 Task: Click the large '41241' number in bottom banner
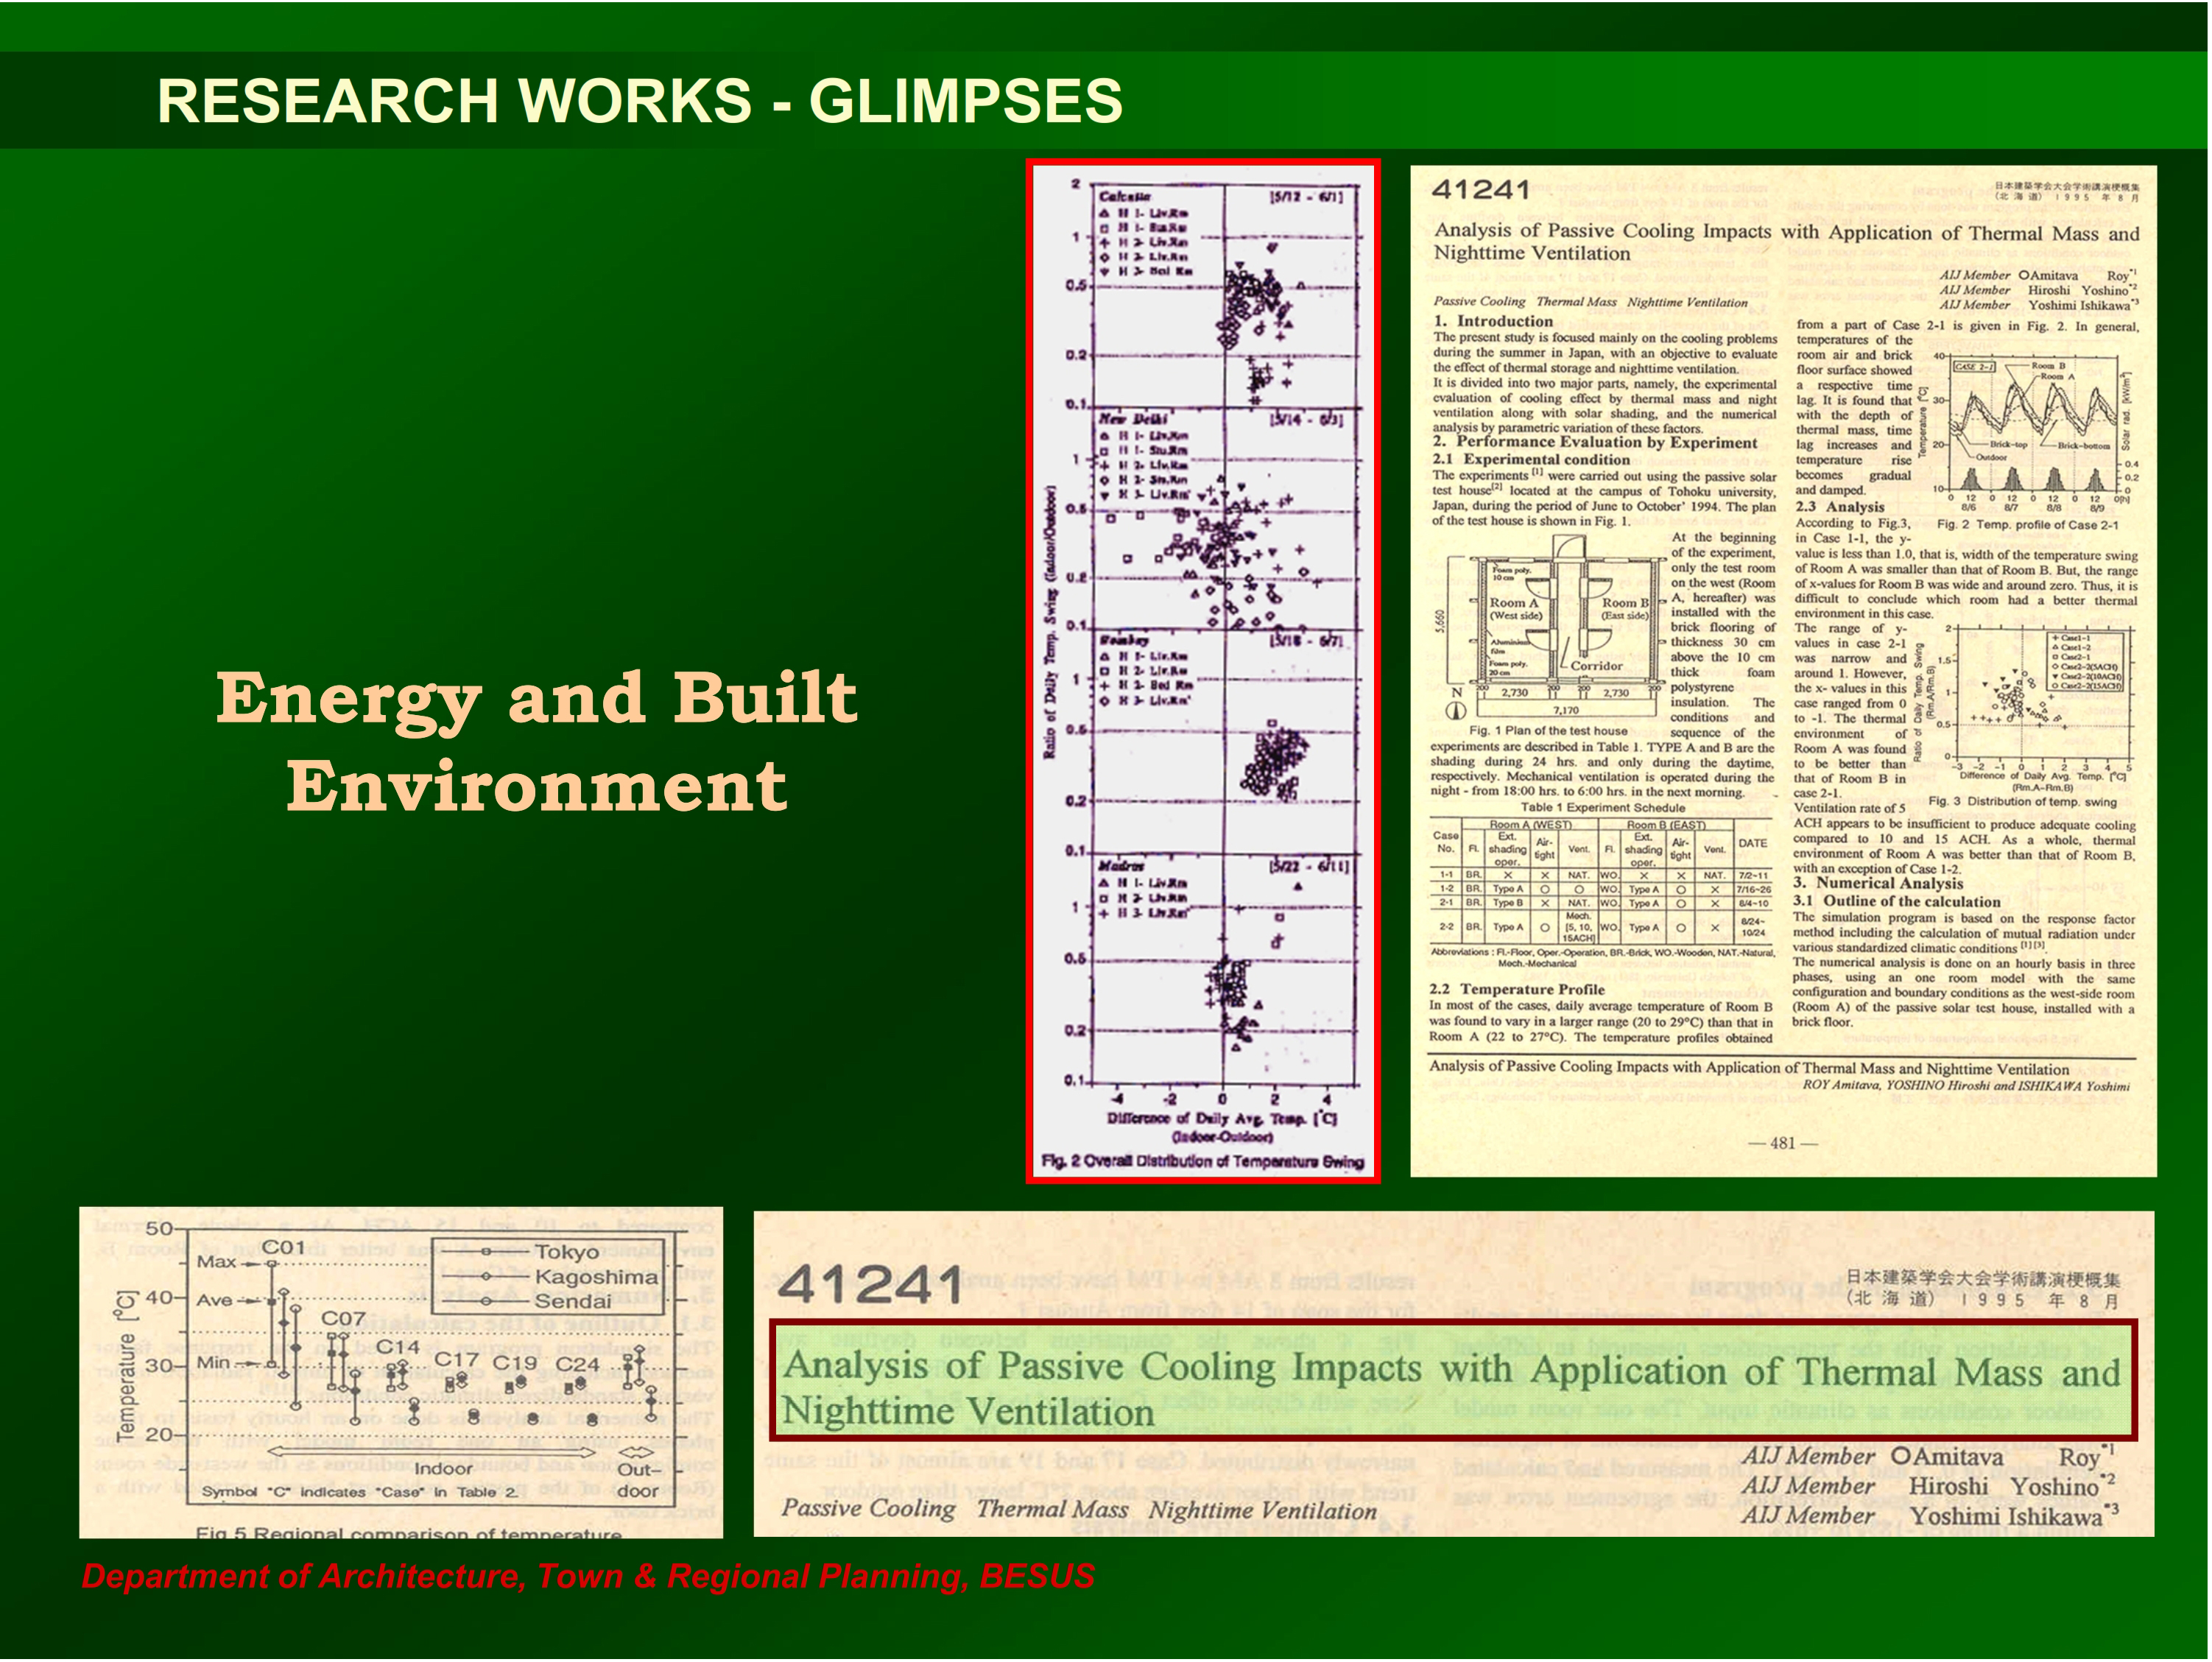click(x=869, y=1286)
